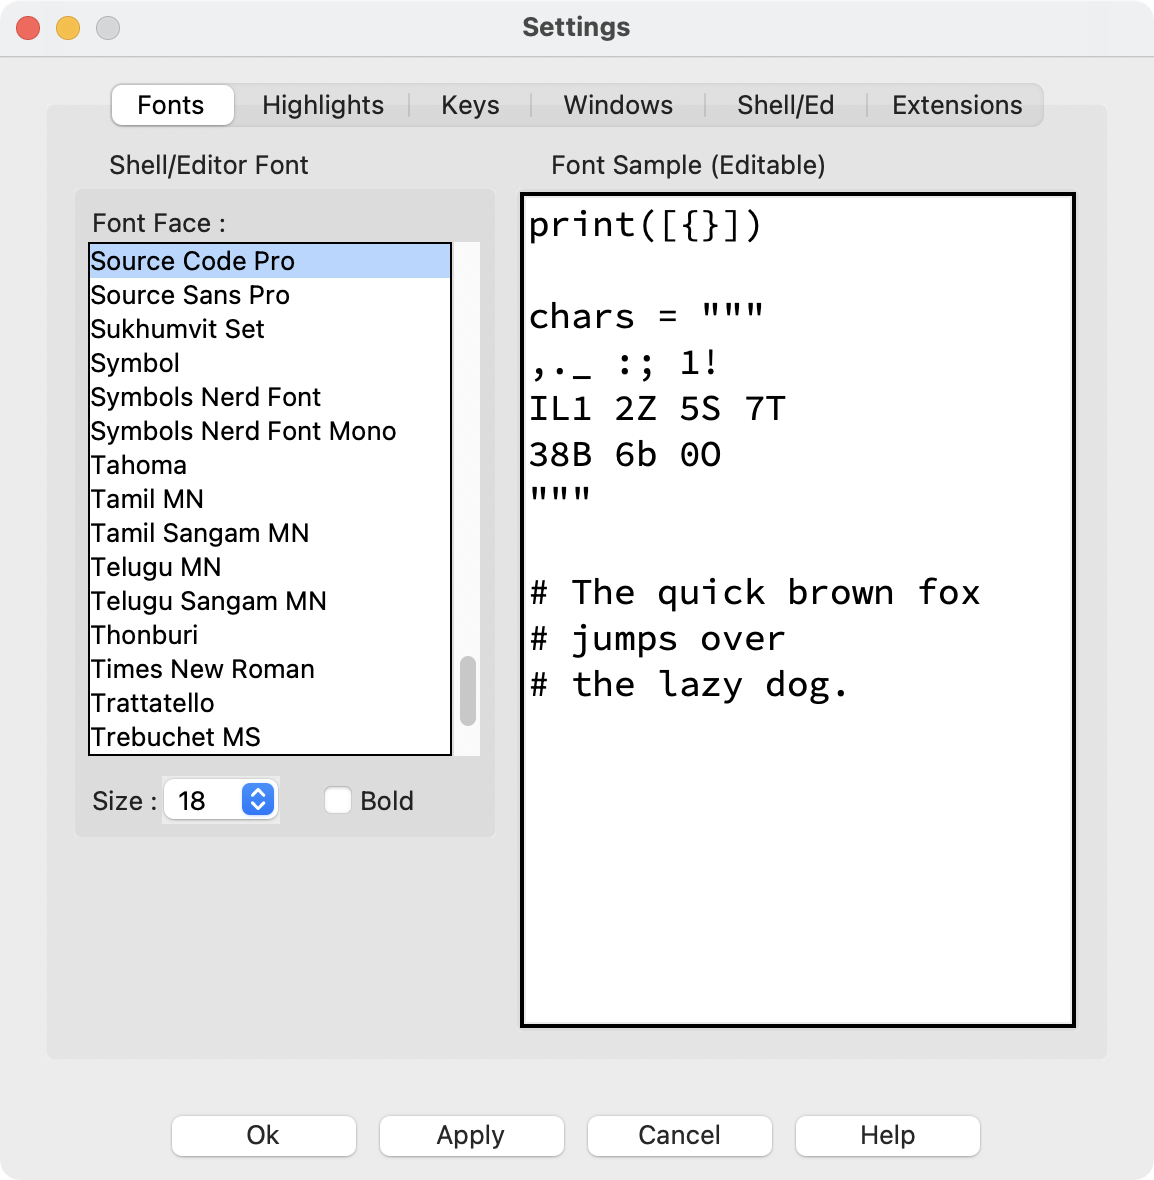The height and width of the screenshot is (1180, 1154).
Task: Open the Keys tab
Action: click(x=470, y=104)
